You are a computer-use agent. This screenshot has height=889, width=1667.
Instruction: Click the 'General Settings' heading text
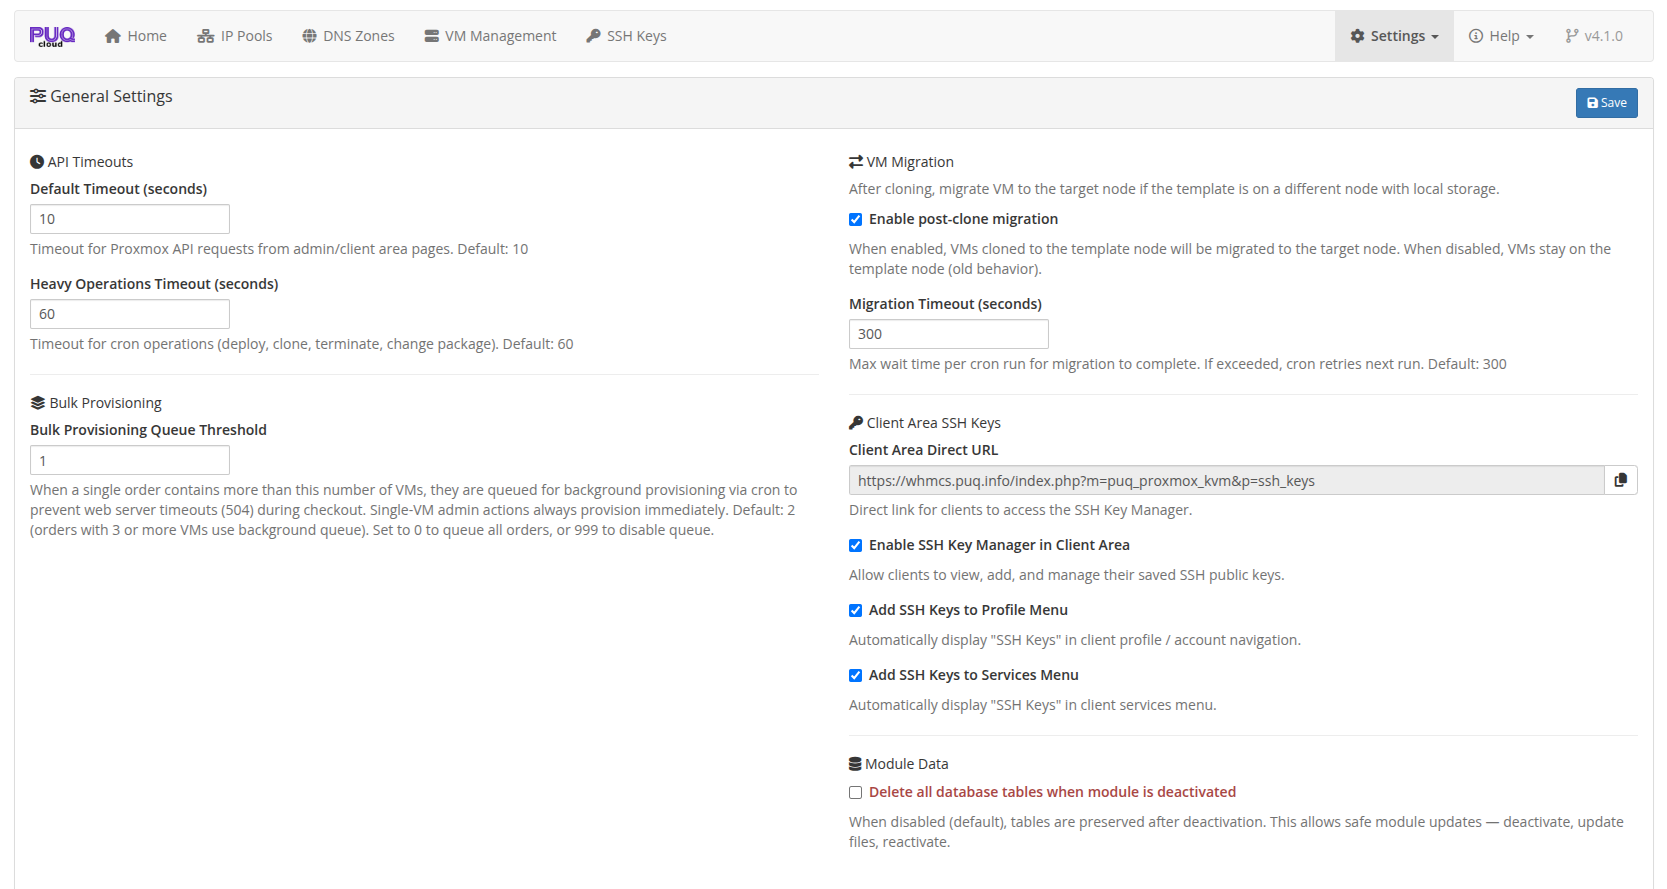click(111, 96)
